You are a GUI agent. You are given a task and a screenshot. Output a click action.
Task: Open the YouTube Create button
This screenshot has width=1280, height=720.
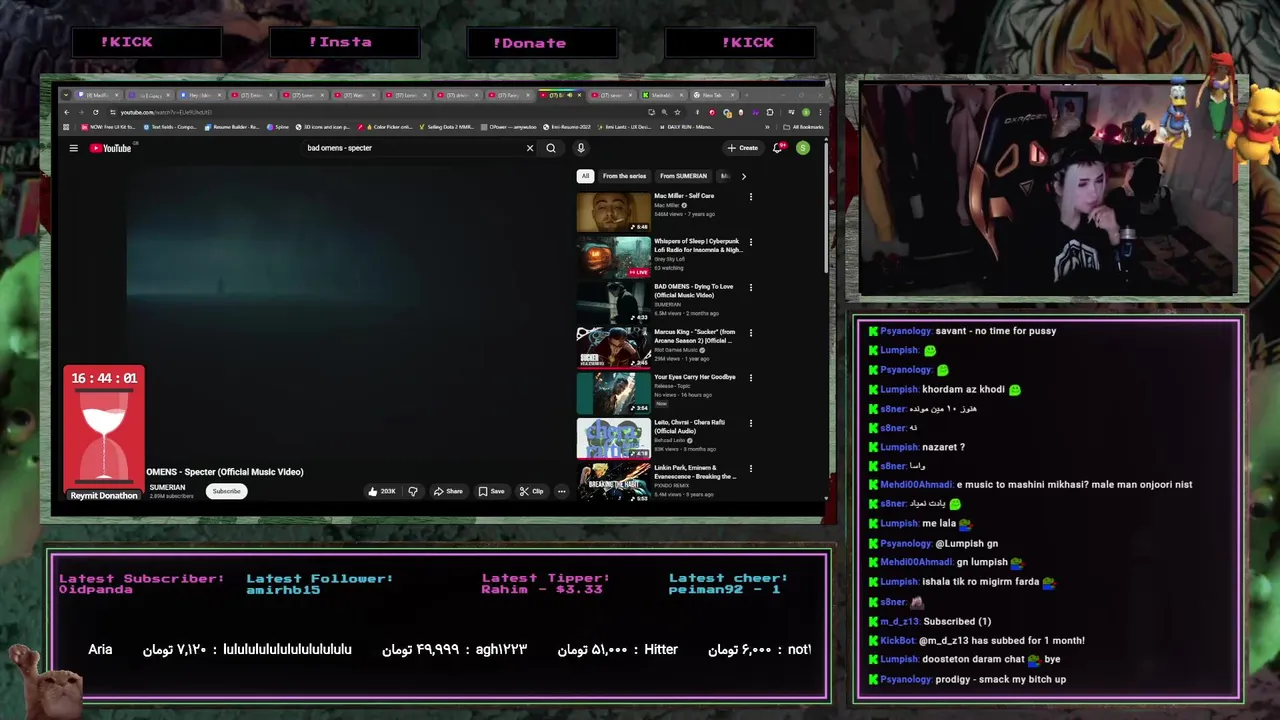pos(742,148)
